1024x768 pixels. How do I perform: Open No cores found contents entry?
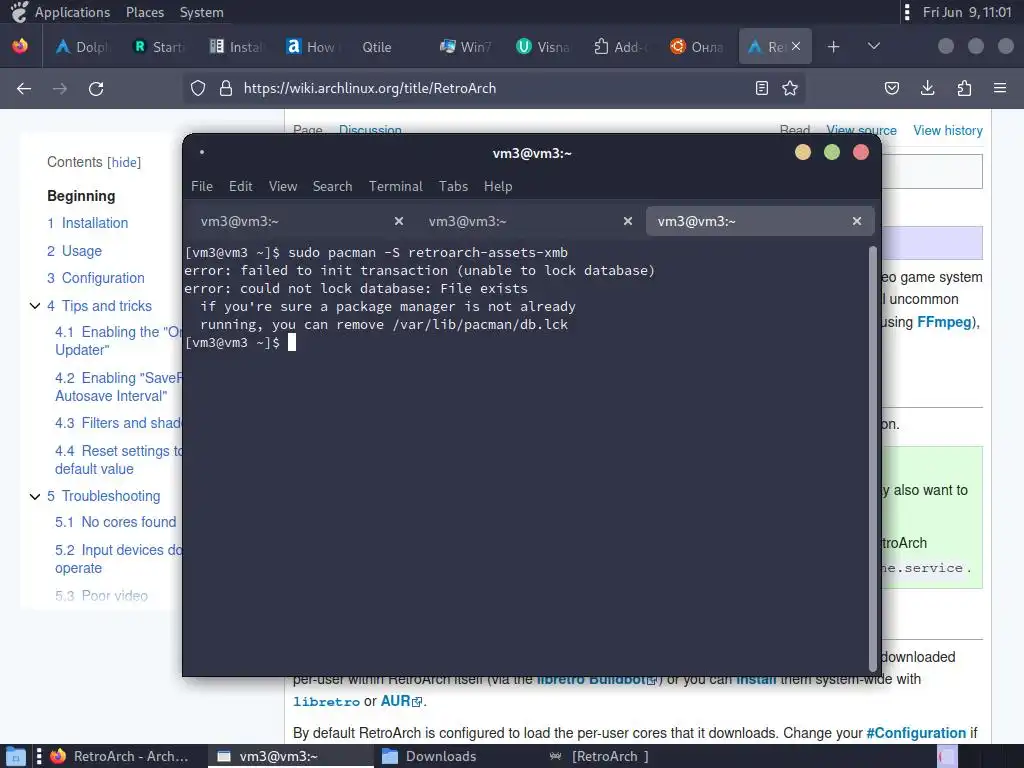click(116, 522)
